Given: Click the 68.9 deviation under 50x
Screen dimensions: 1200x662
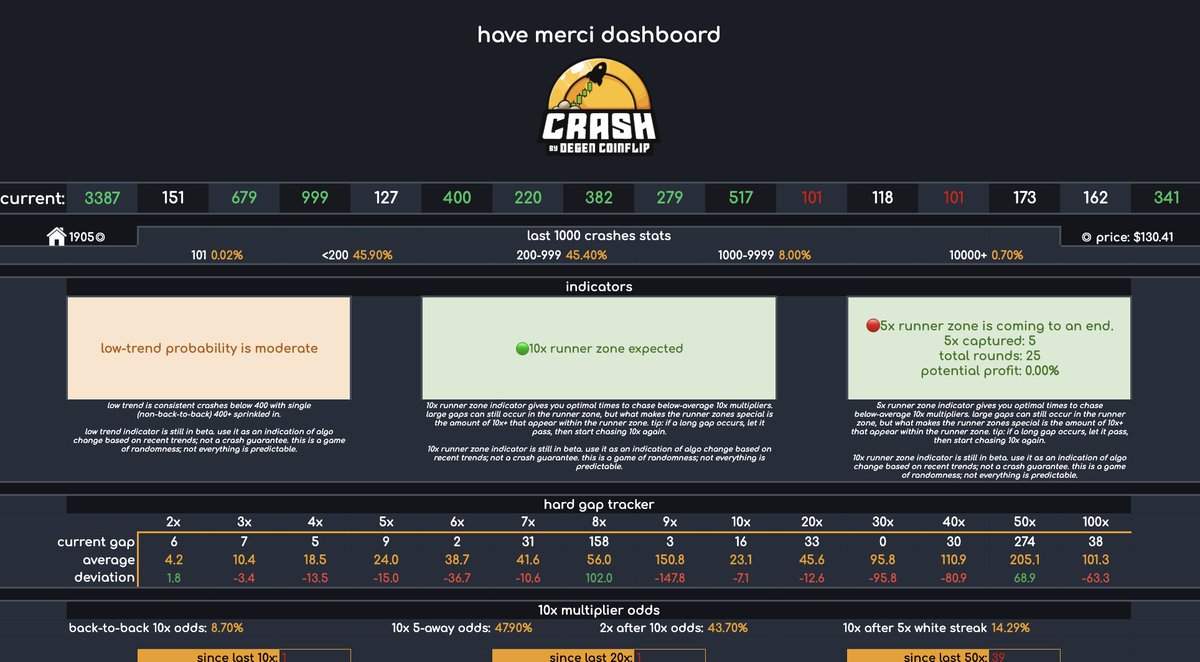Looking at the screenshot, I should tap(1025, 577).
